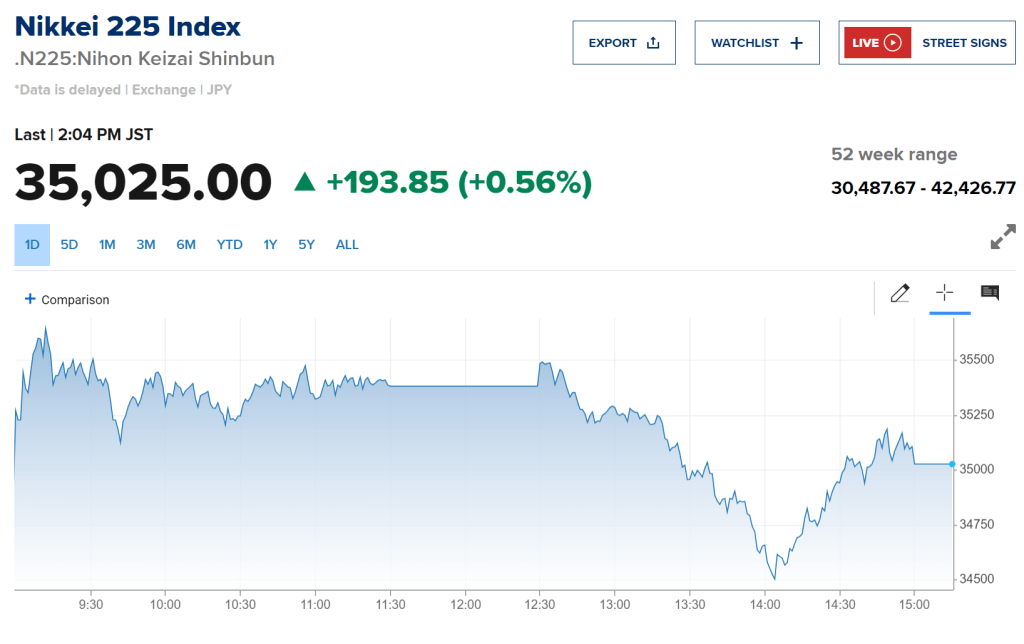The height and width of the screenshot is (644, 1024).
Task: Select the crosshair tool icon
Action: point(944,292)
